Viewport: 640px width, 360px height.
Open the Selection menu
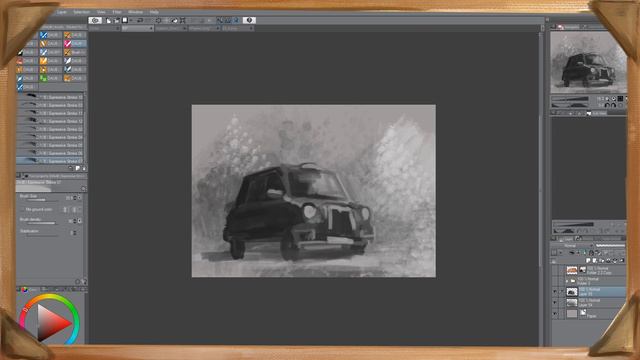click(81, 12)
